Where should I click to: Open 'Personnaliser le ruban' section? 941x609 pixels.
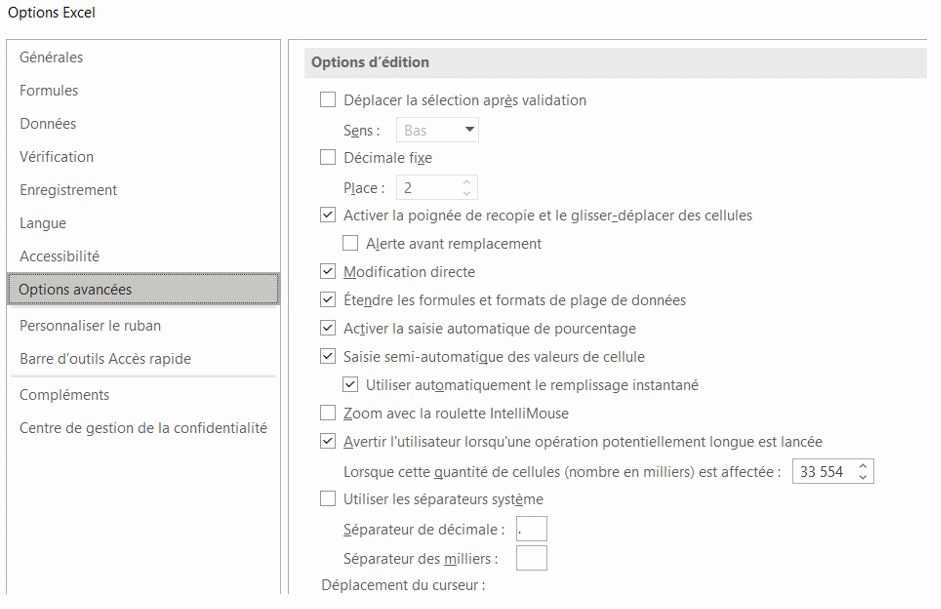(90, 325)
